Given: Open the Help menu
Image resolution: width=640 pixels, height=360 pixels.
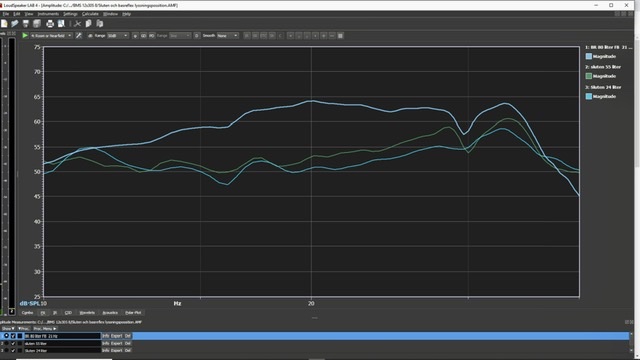Looking at the screenshot, I should click(x=127, y=14).
